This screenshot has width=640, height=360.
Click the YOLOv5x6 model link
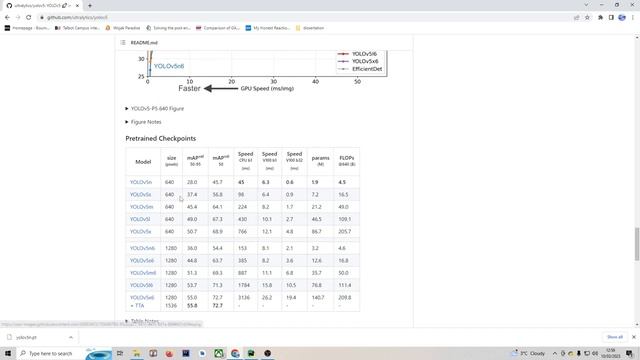(x=142, y=298)
